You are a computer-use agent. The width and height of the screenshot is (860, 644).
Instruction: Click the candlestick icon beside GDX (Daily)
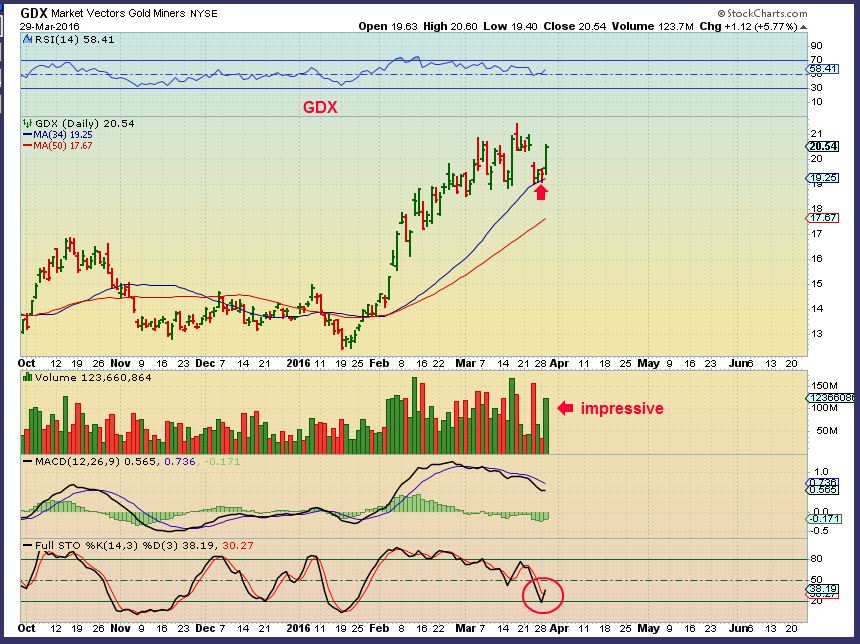tap(27, 123)
